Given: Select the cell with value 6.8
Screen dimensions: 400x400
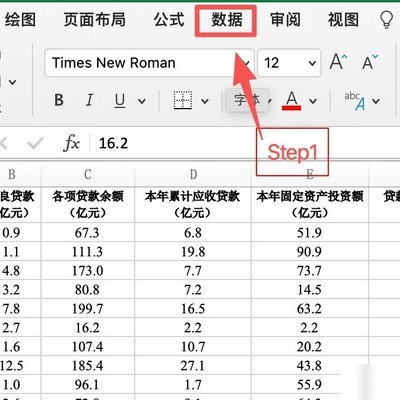Looking at the screenshot, I should [193, 232].
